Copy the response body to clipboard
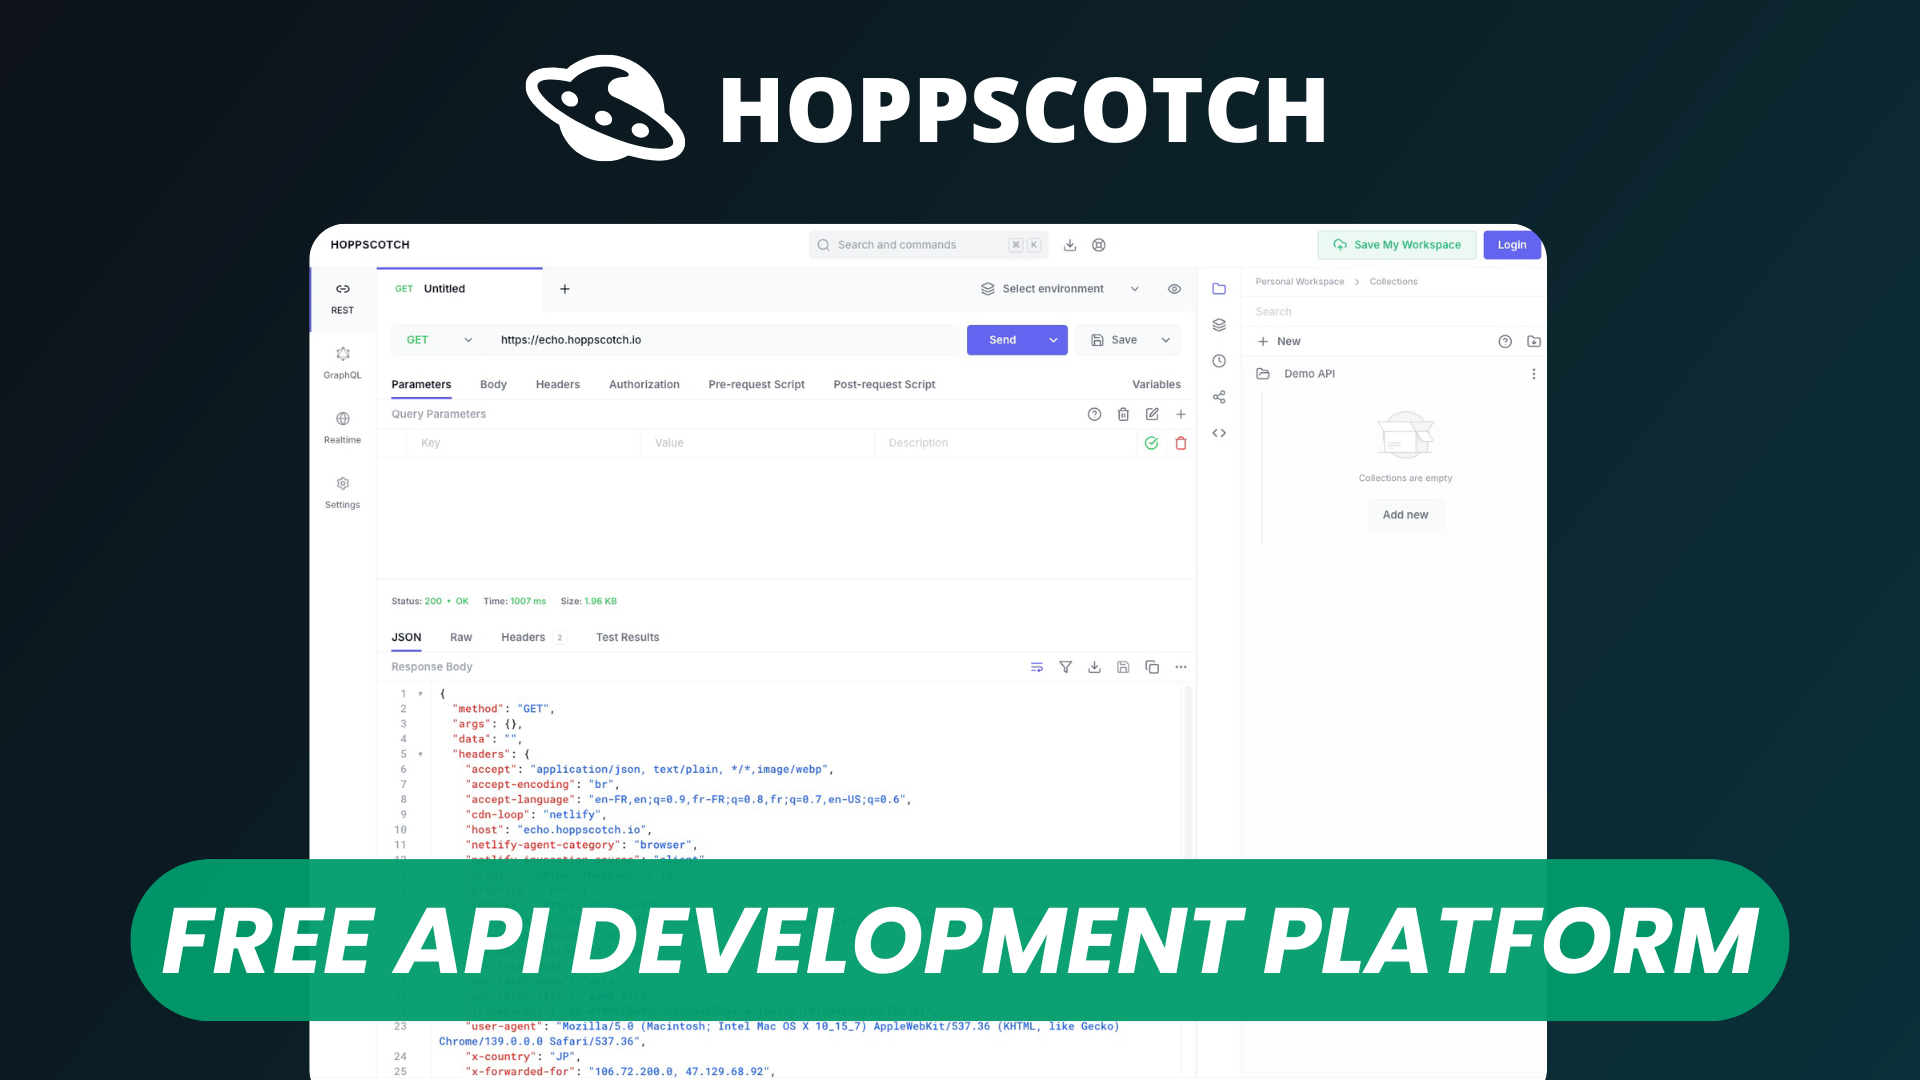The width and height of the screenshot is (1920, 1080). 1151,667
